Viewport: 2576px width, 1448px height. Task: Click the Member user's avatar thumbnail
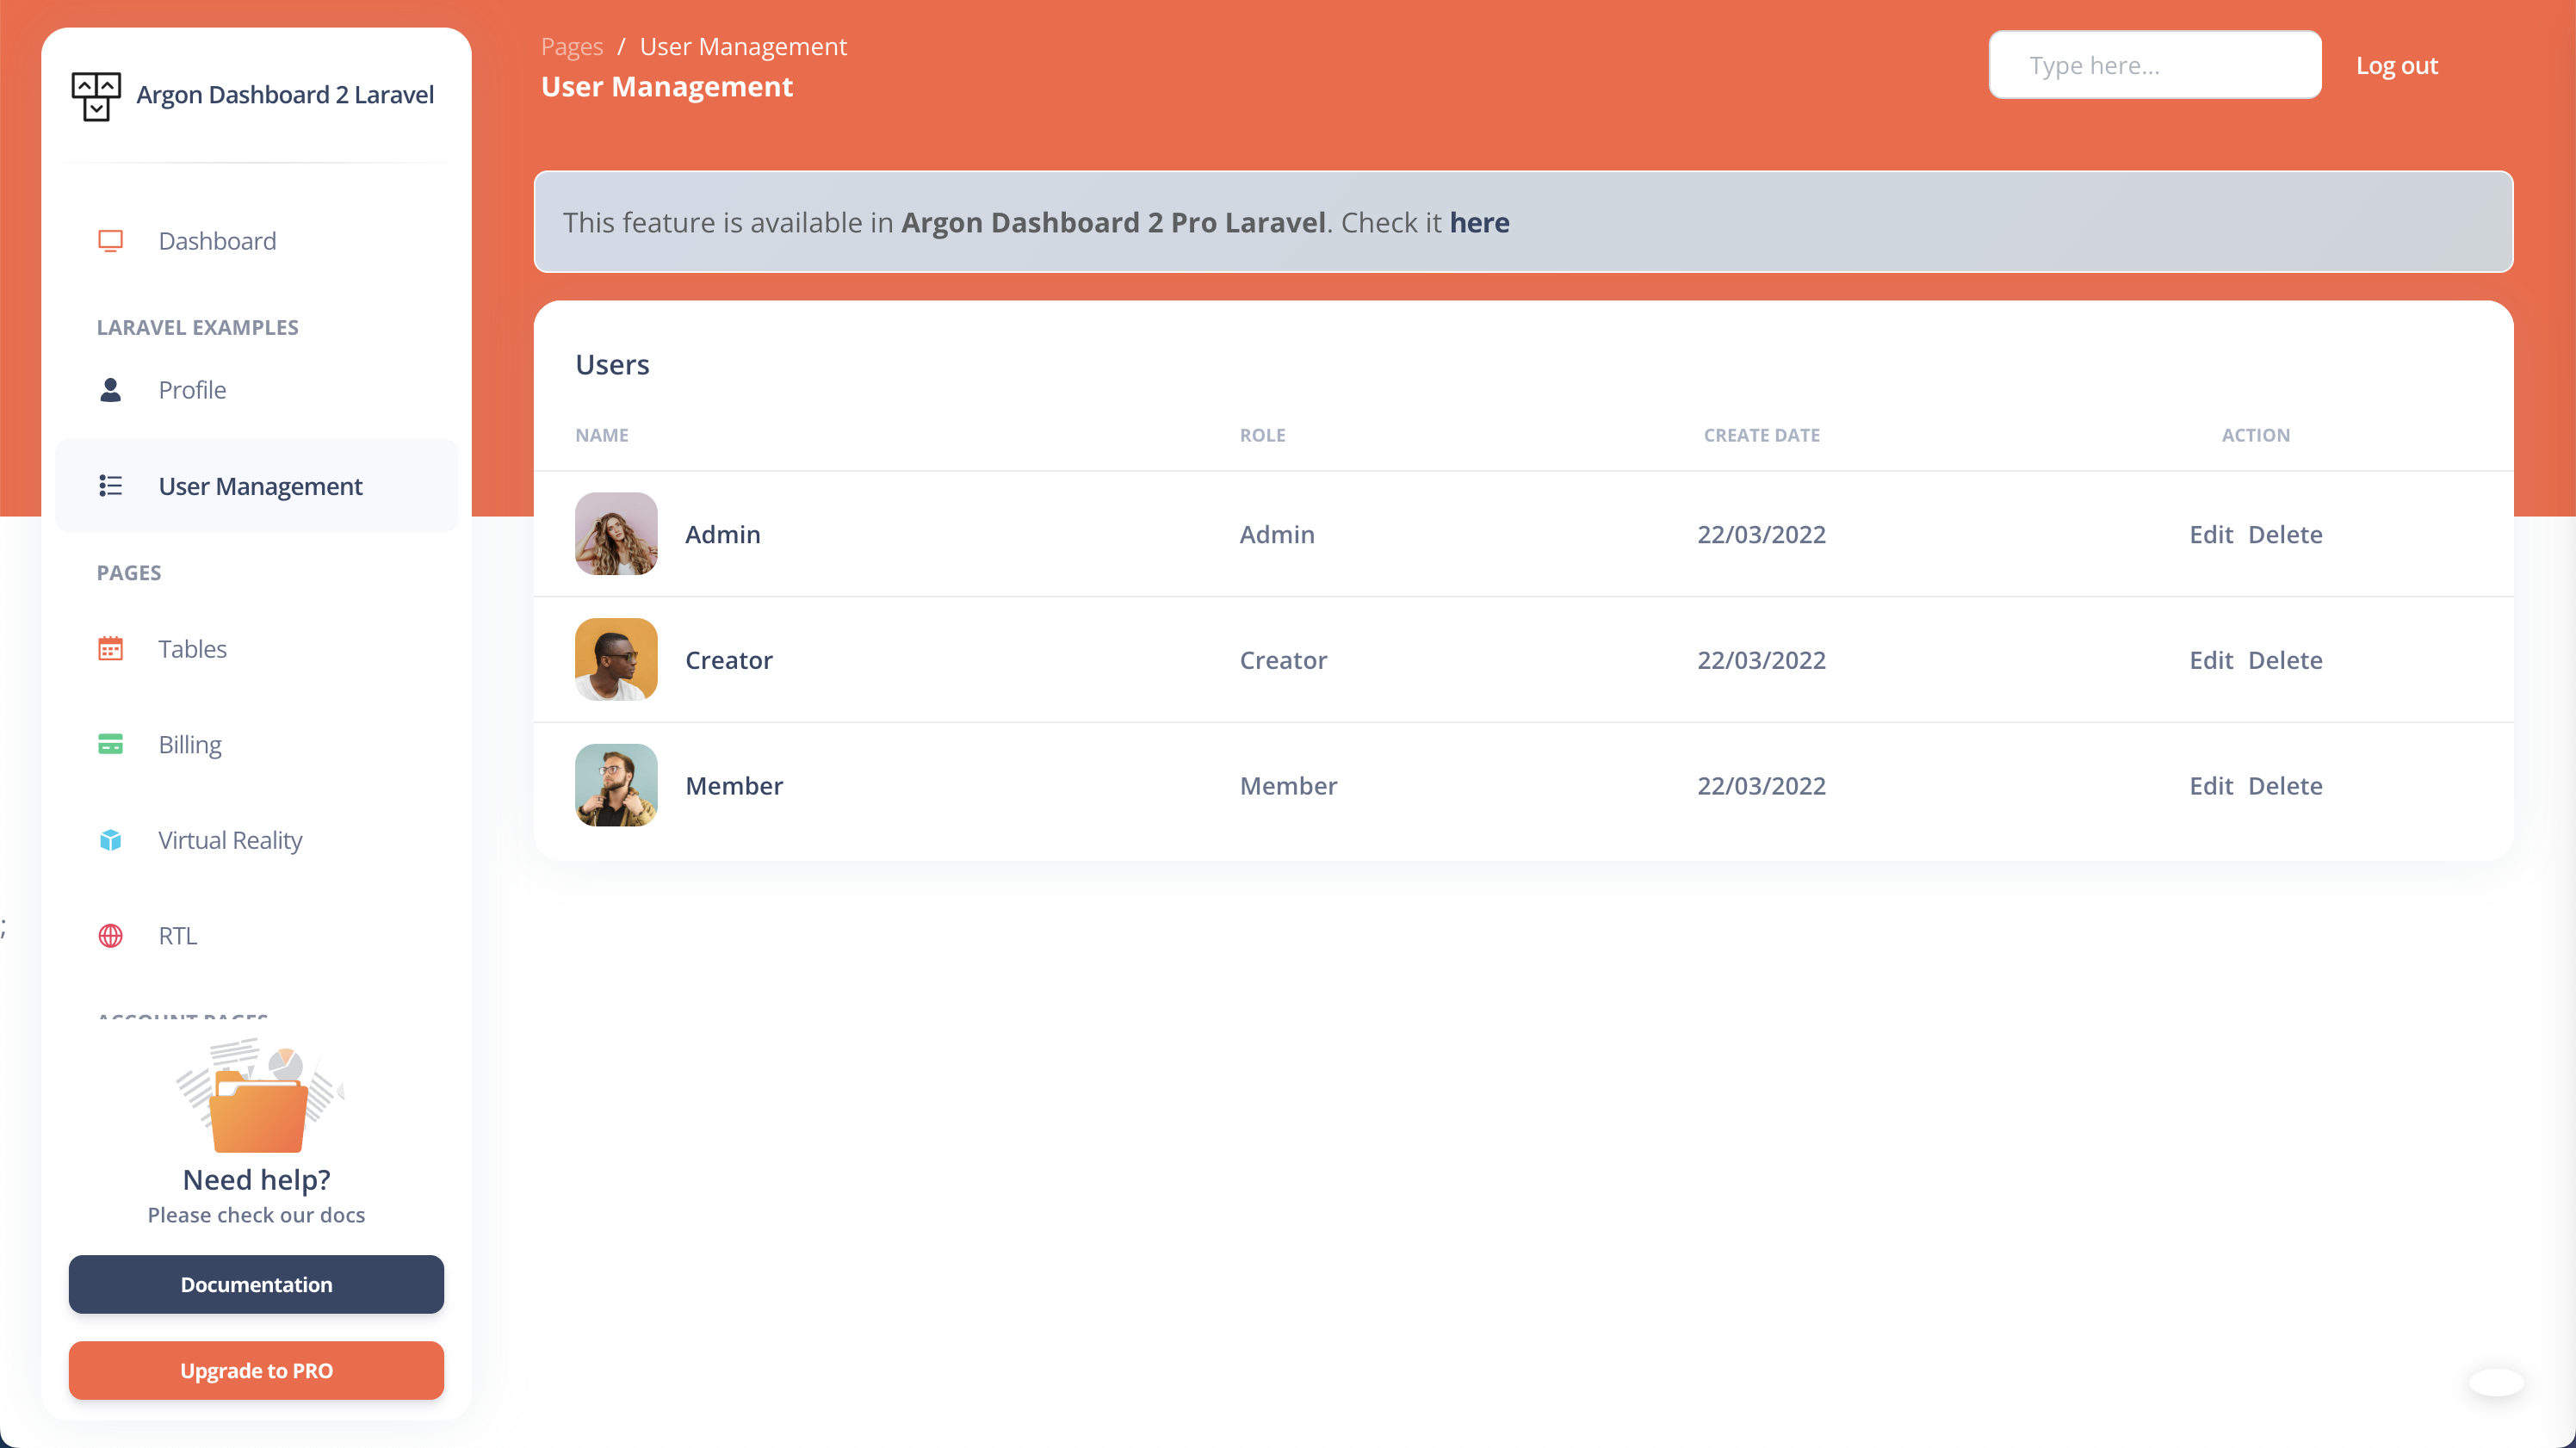(616, 785)
